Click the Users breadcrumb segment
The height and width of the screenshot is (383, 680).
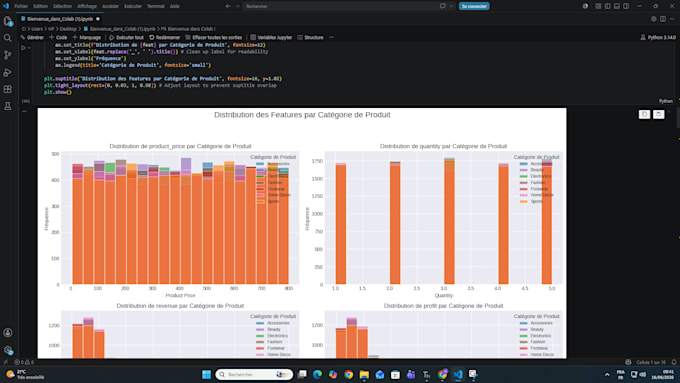(37, 29)
